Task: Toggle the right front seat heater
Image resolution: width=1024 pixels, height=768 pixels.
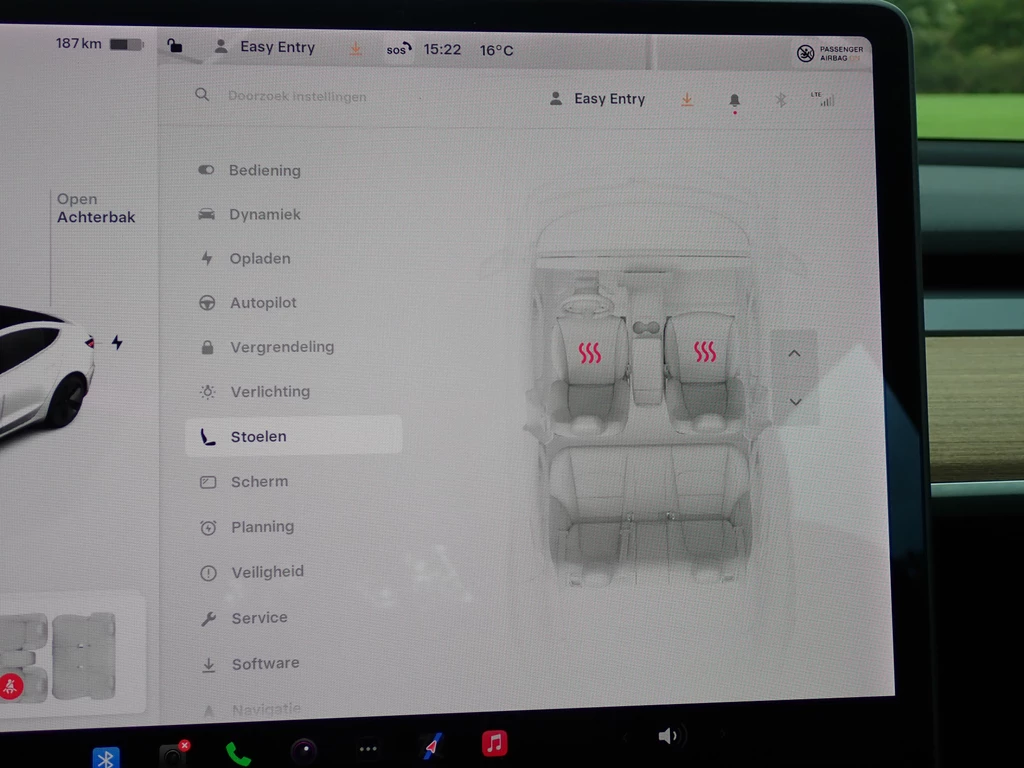Action: (x=705, y=351)
